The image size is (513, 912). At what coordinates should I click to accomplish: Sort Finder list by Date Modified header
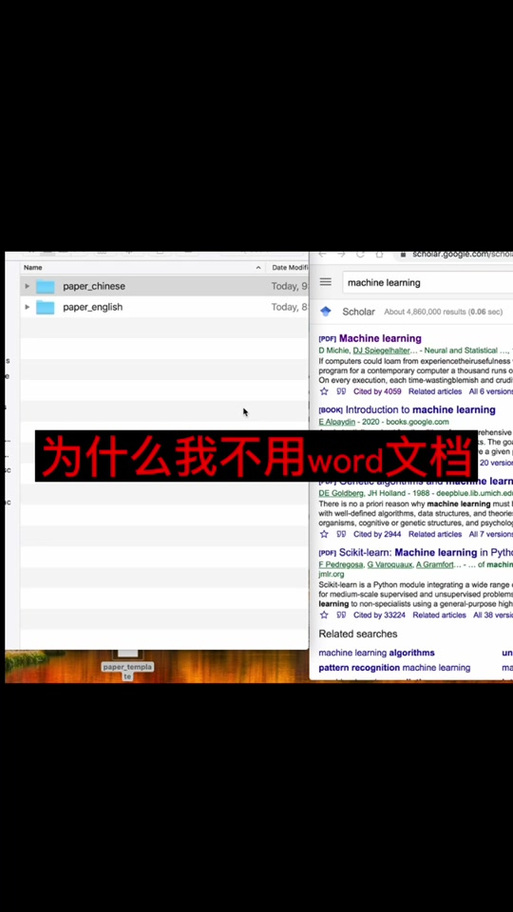coord(290,268)
